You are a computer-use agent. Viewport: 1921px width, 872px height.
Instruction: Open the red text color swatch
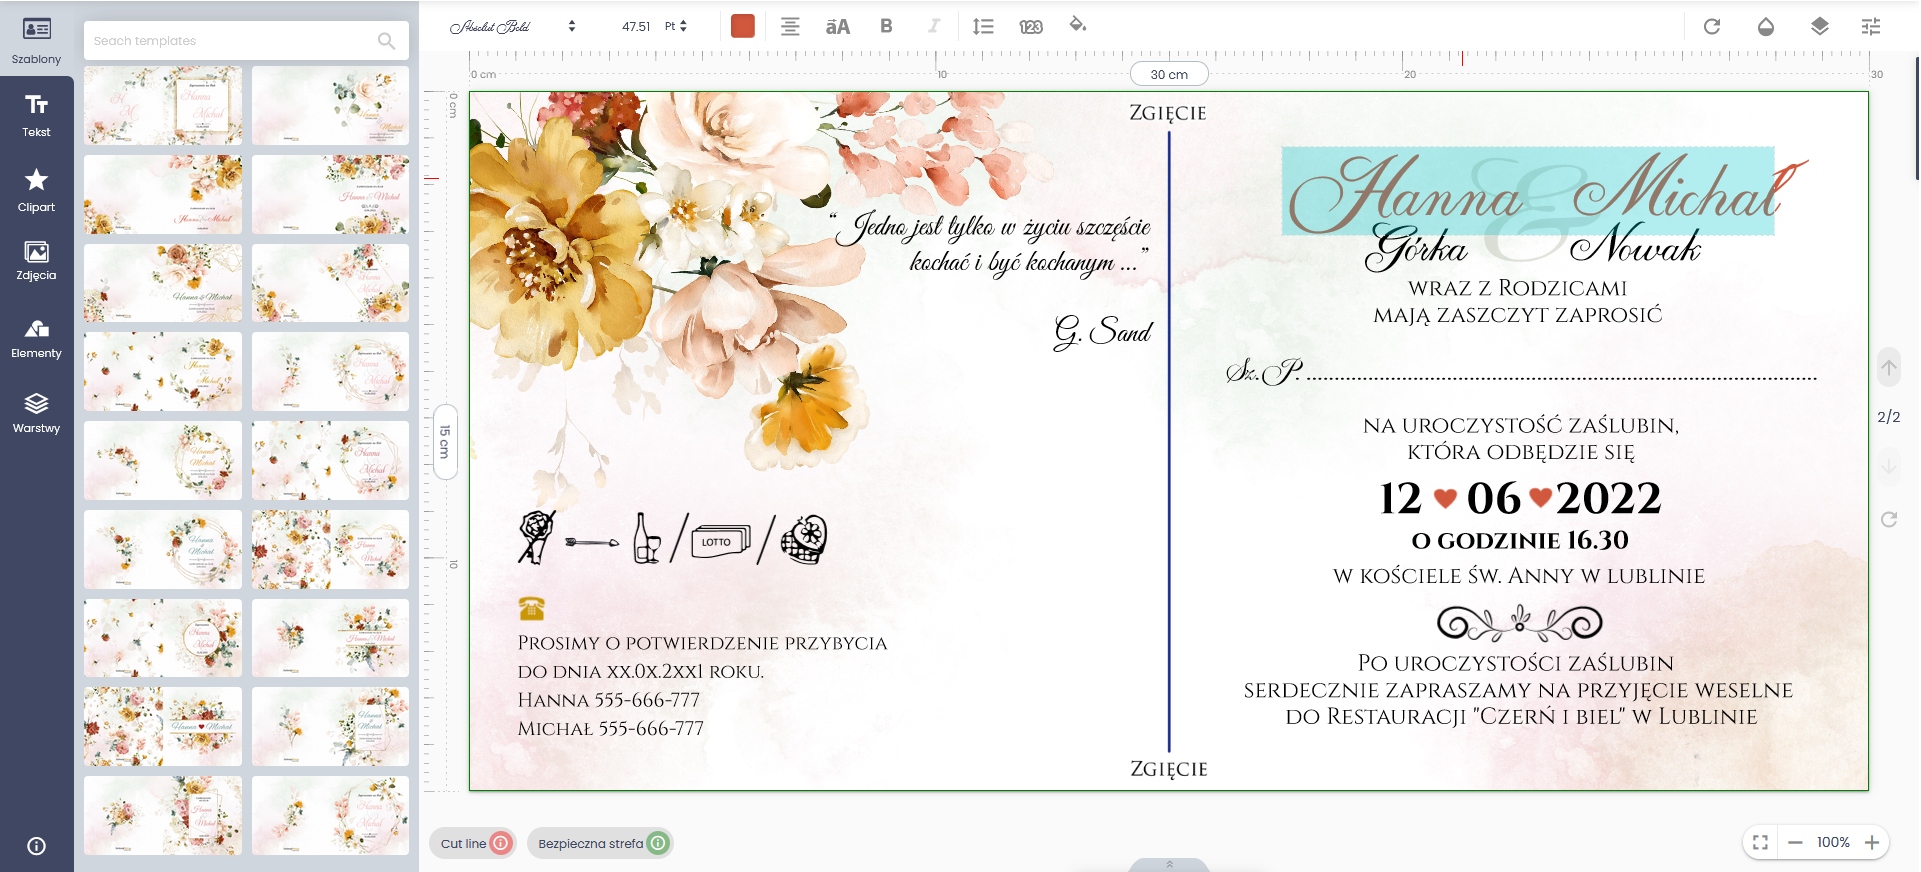pos(742,26)
